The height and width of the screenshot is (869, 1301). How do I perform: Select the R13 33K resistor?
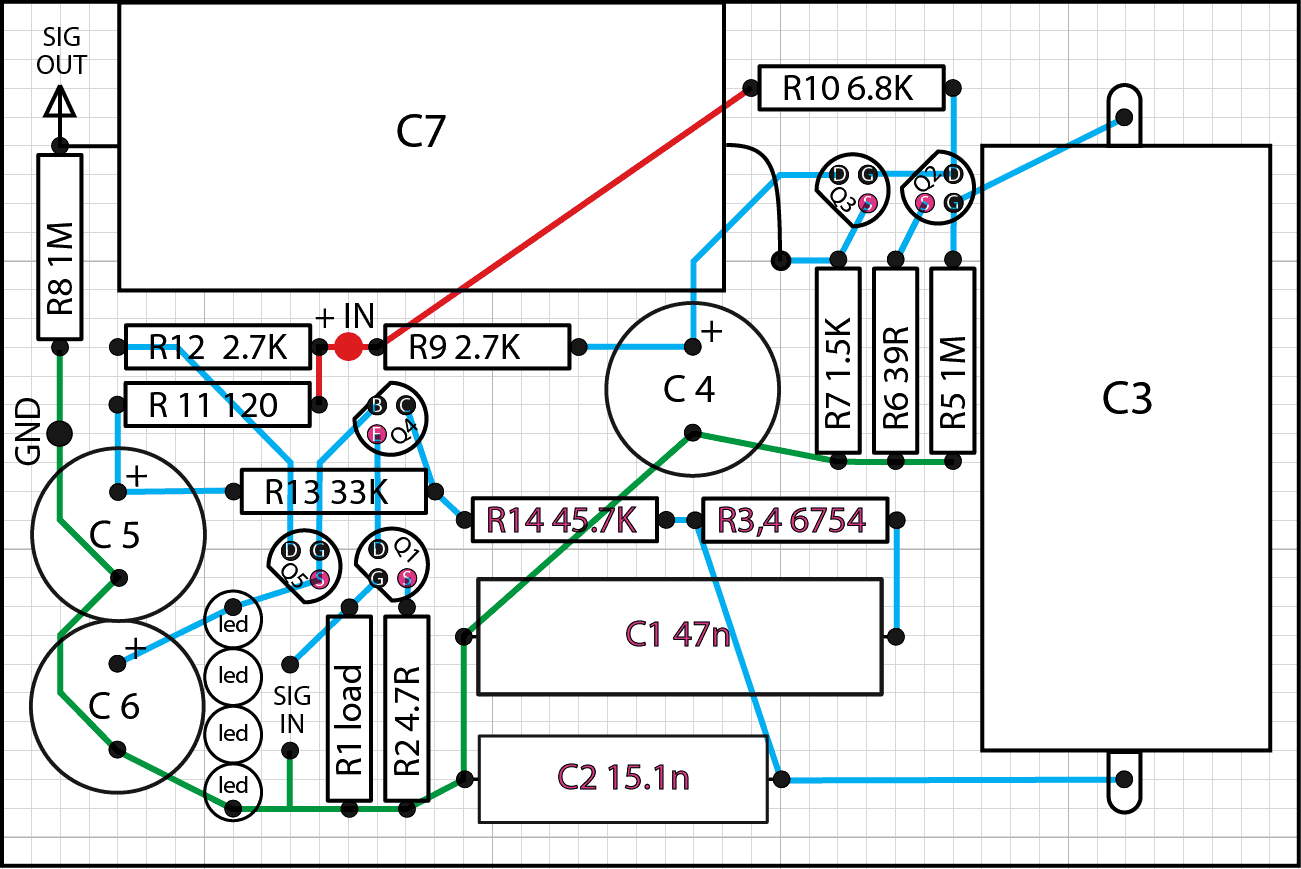click(x=333, y=491)
